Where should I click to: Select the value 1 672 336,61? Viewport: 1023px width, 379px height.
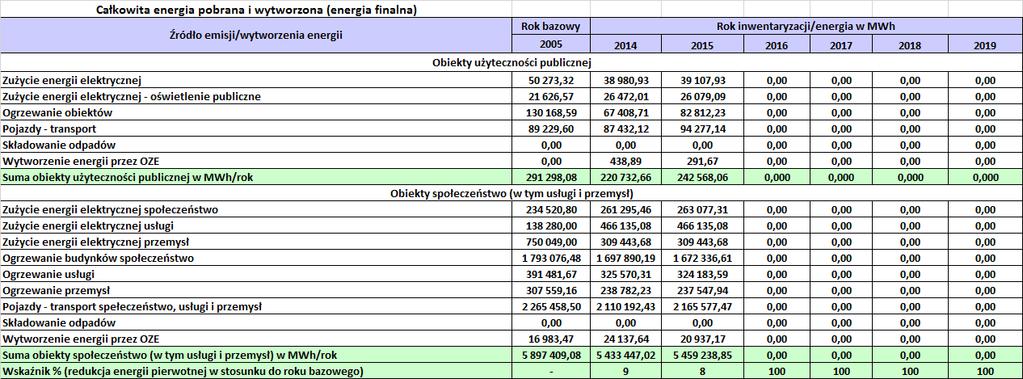pyautogui.click(x=703, y=258)
